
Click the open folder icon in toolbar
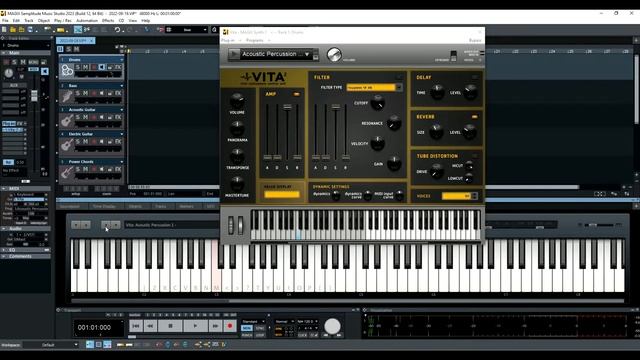[x=13, y=29]
